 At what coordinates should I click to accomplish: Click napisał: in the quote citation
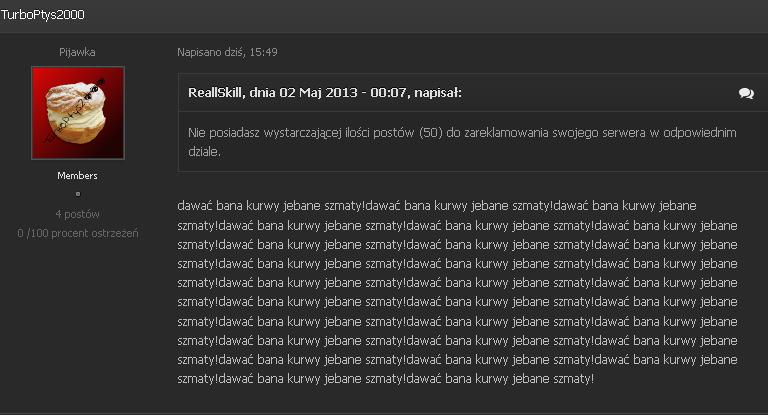click(x=438, y=93)
